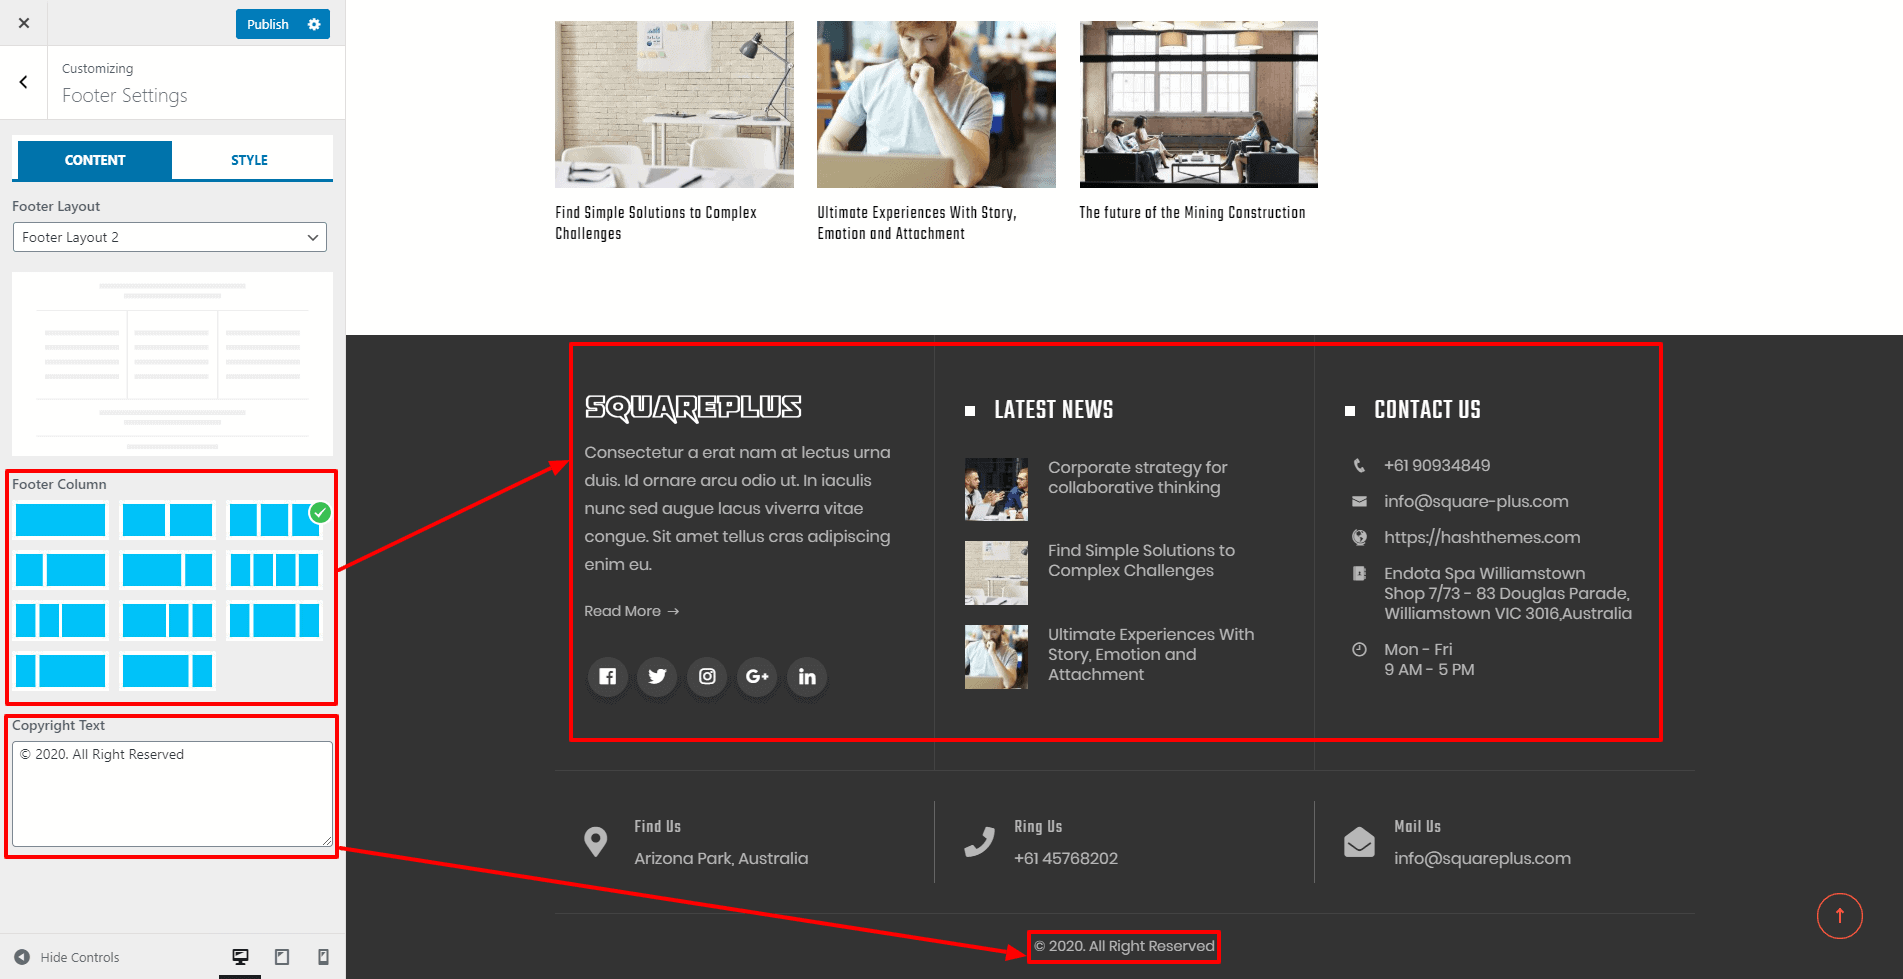Click the office lounge blog post image
Viewport: 1903px width, 979px height.
1198,104
